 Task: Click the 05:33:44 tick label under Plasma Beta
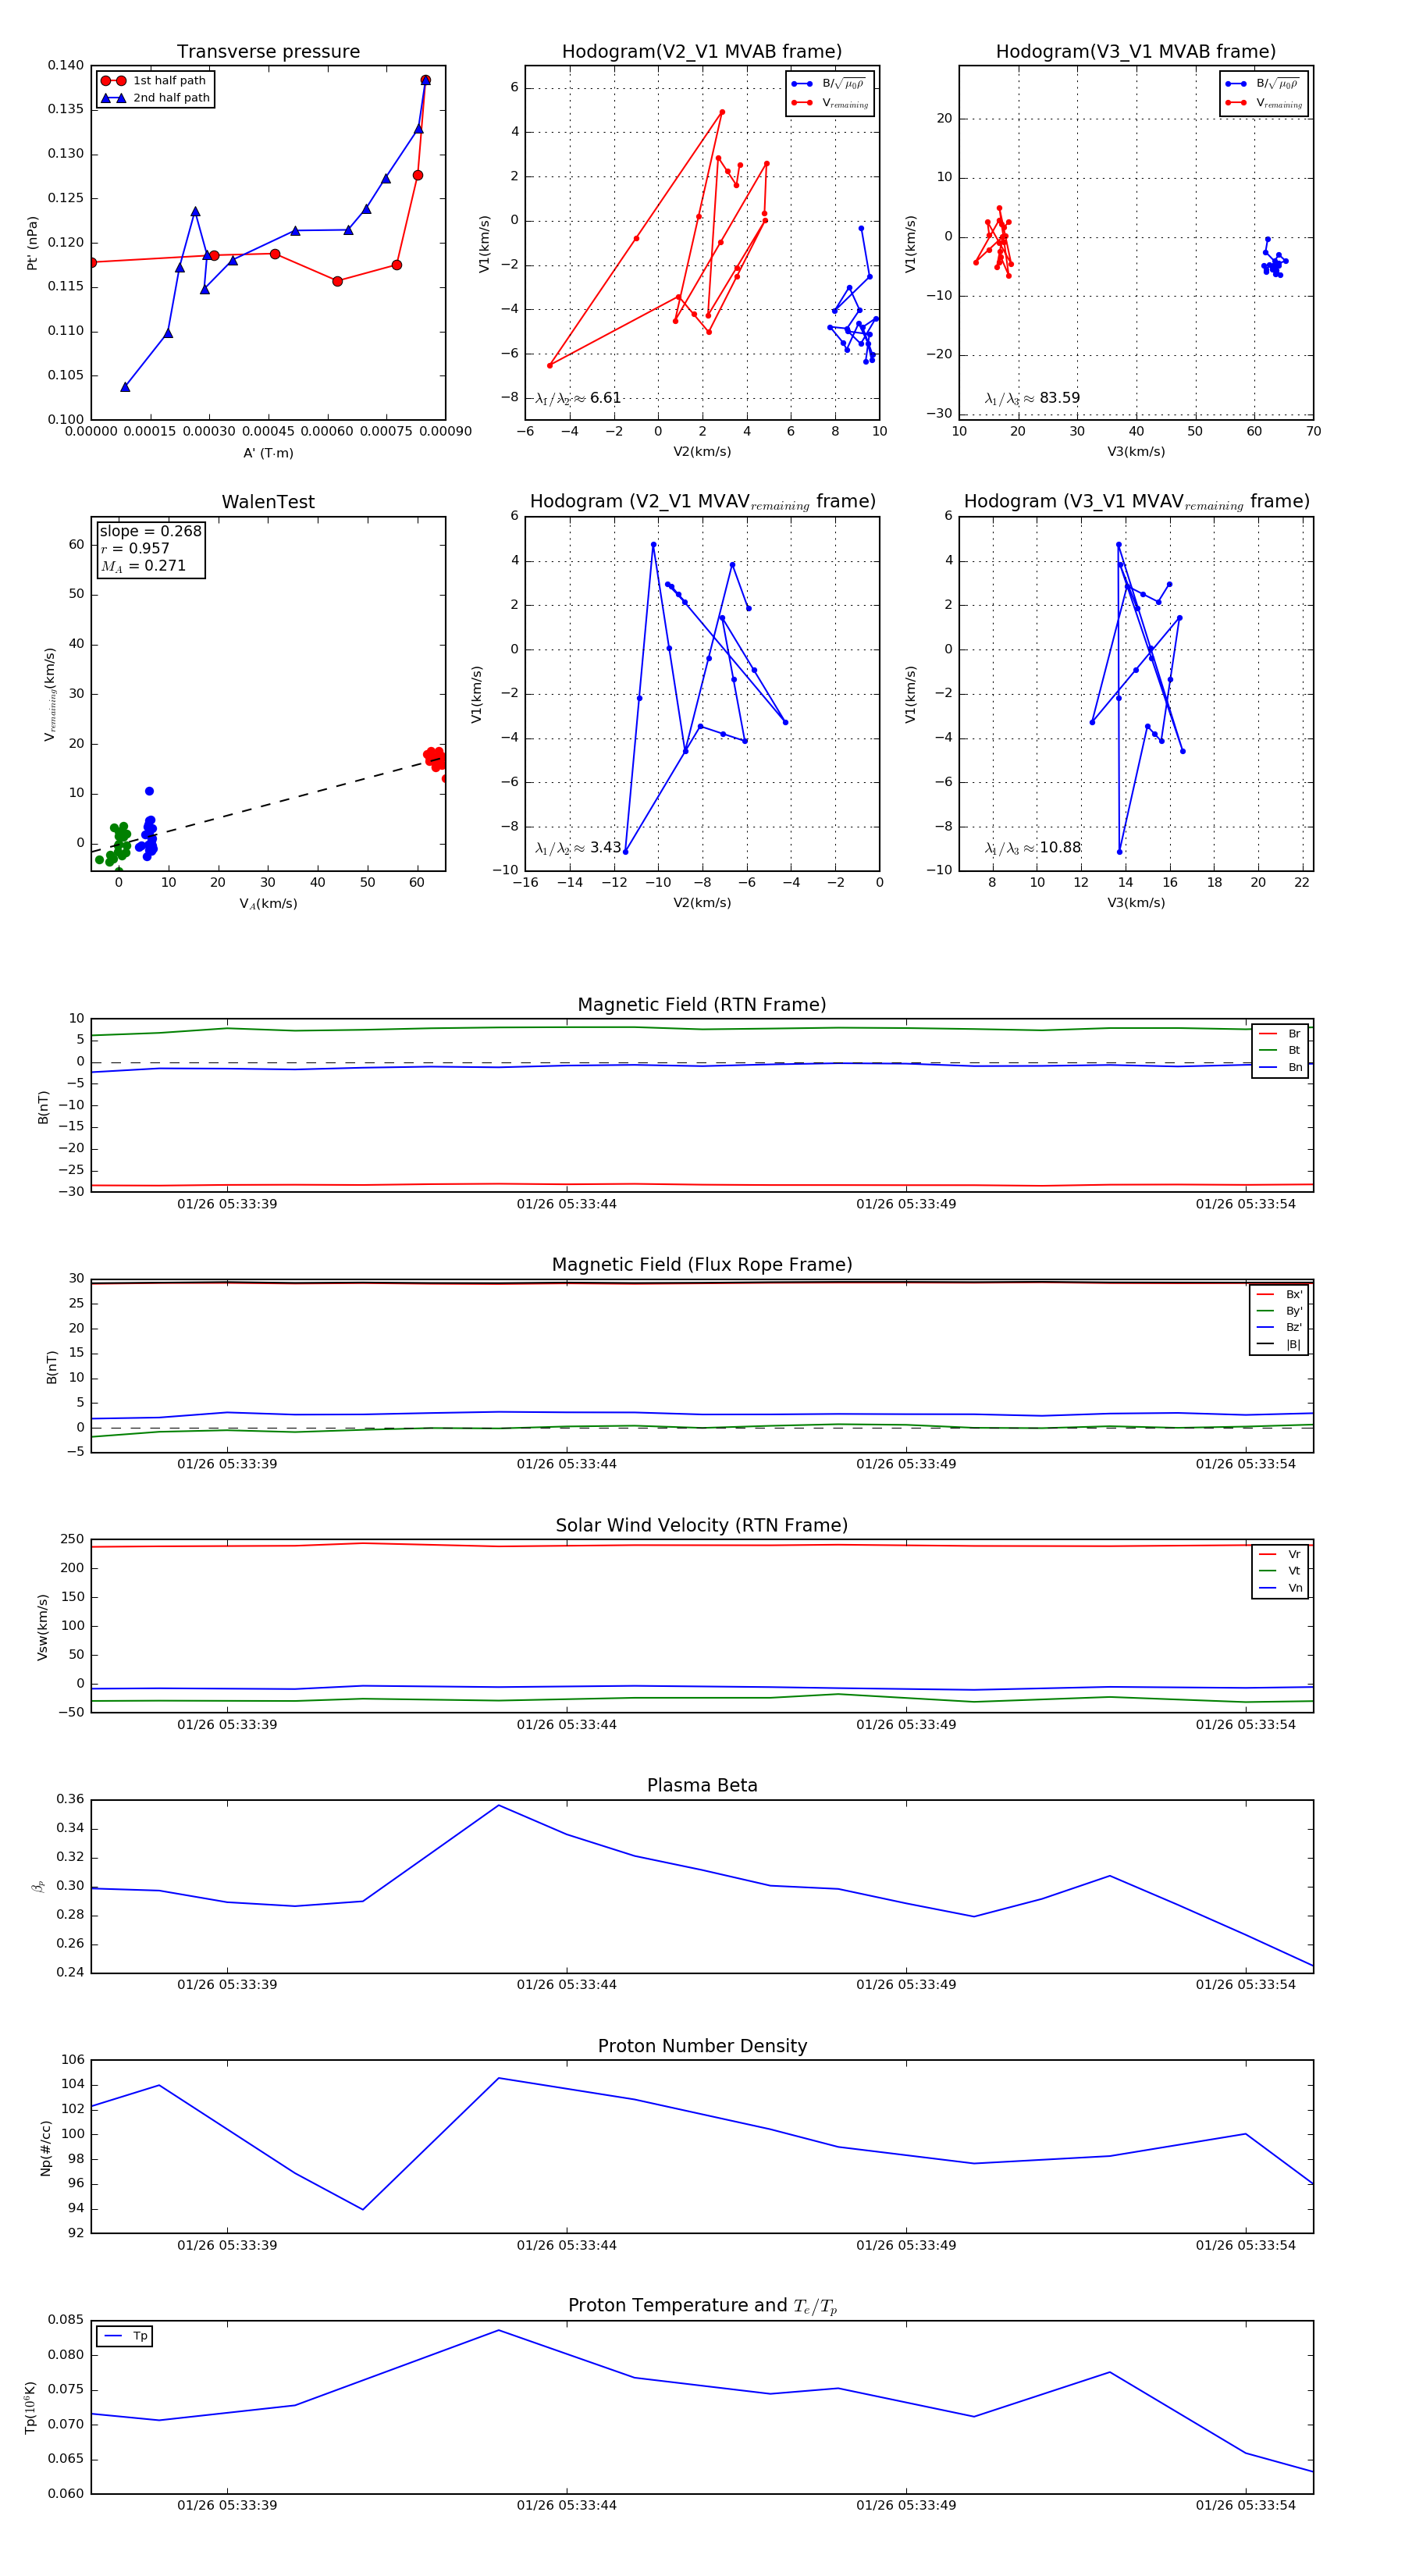566,1984
